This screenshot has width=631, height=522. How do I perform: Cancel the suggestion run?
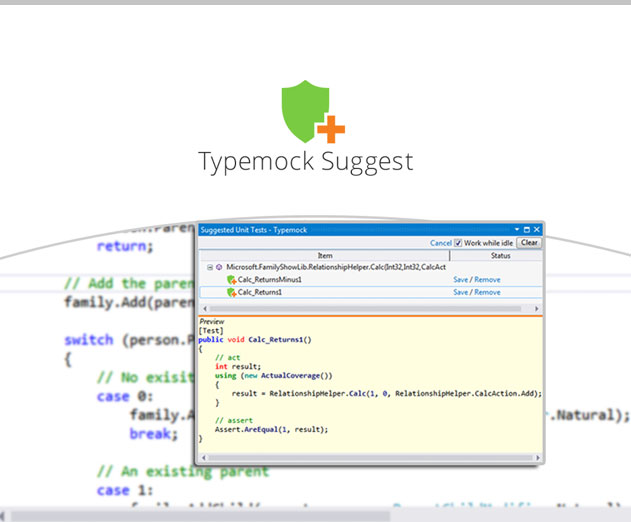point(441,243)
